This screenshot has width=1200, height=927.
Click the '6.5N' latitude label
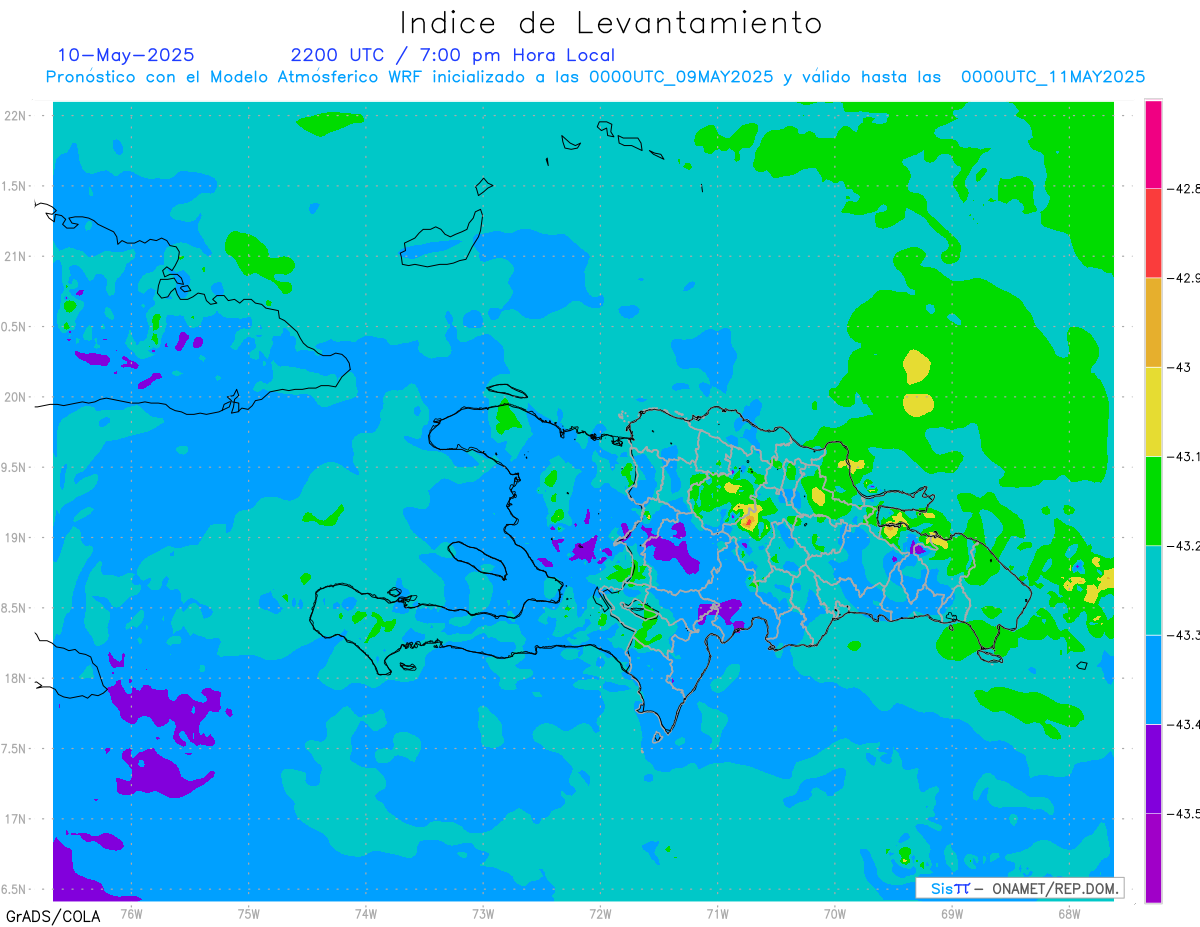(x=15, y=889)
